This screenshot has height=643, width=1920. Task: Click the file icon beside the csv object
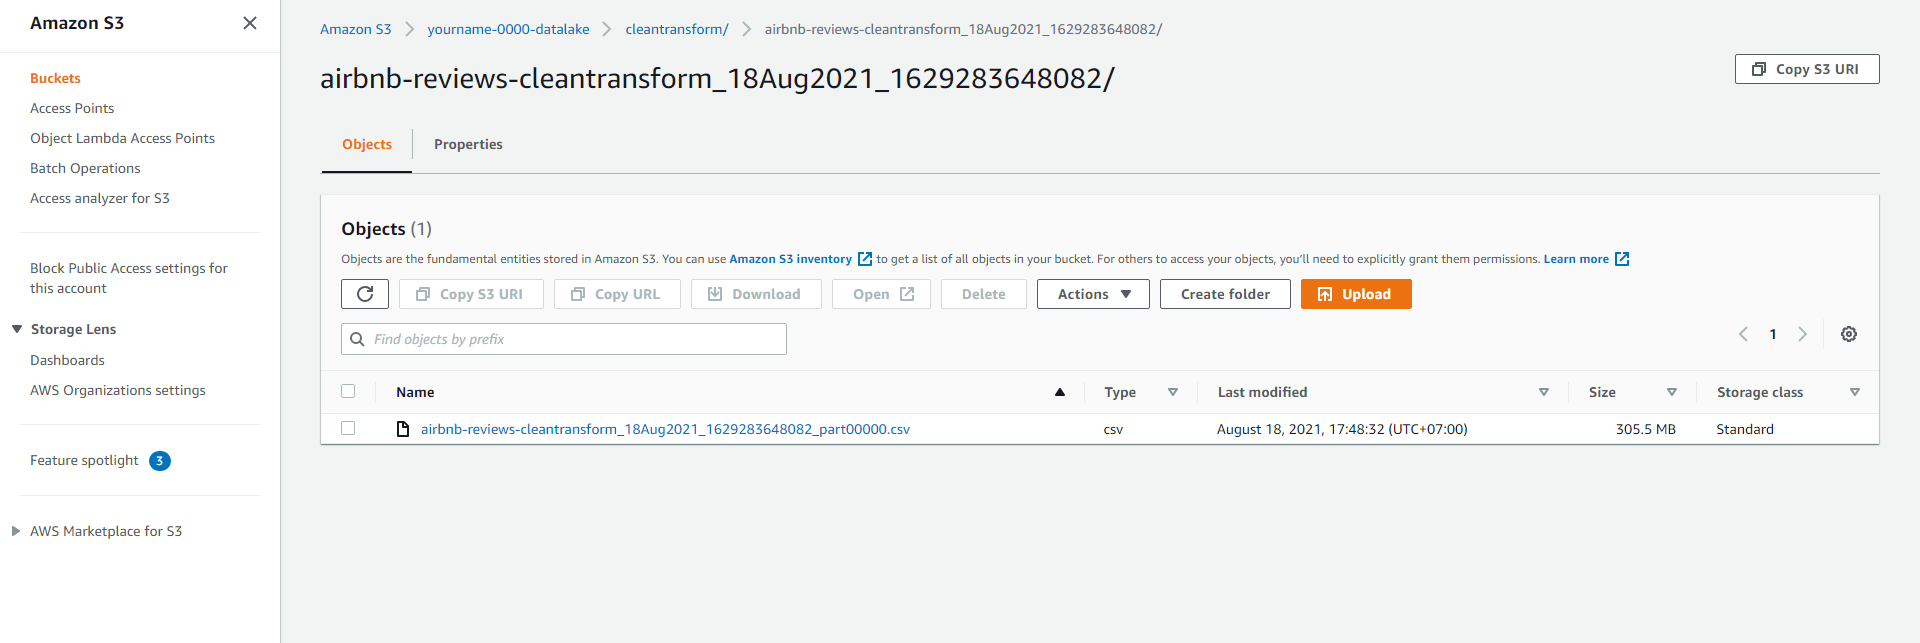[403, 429]
